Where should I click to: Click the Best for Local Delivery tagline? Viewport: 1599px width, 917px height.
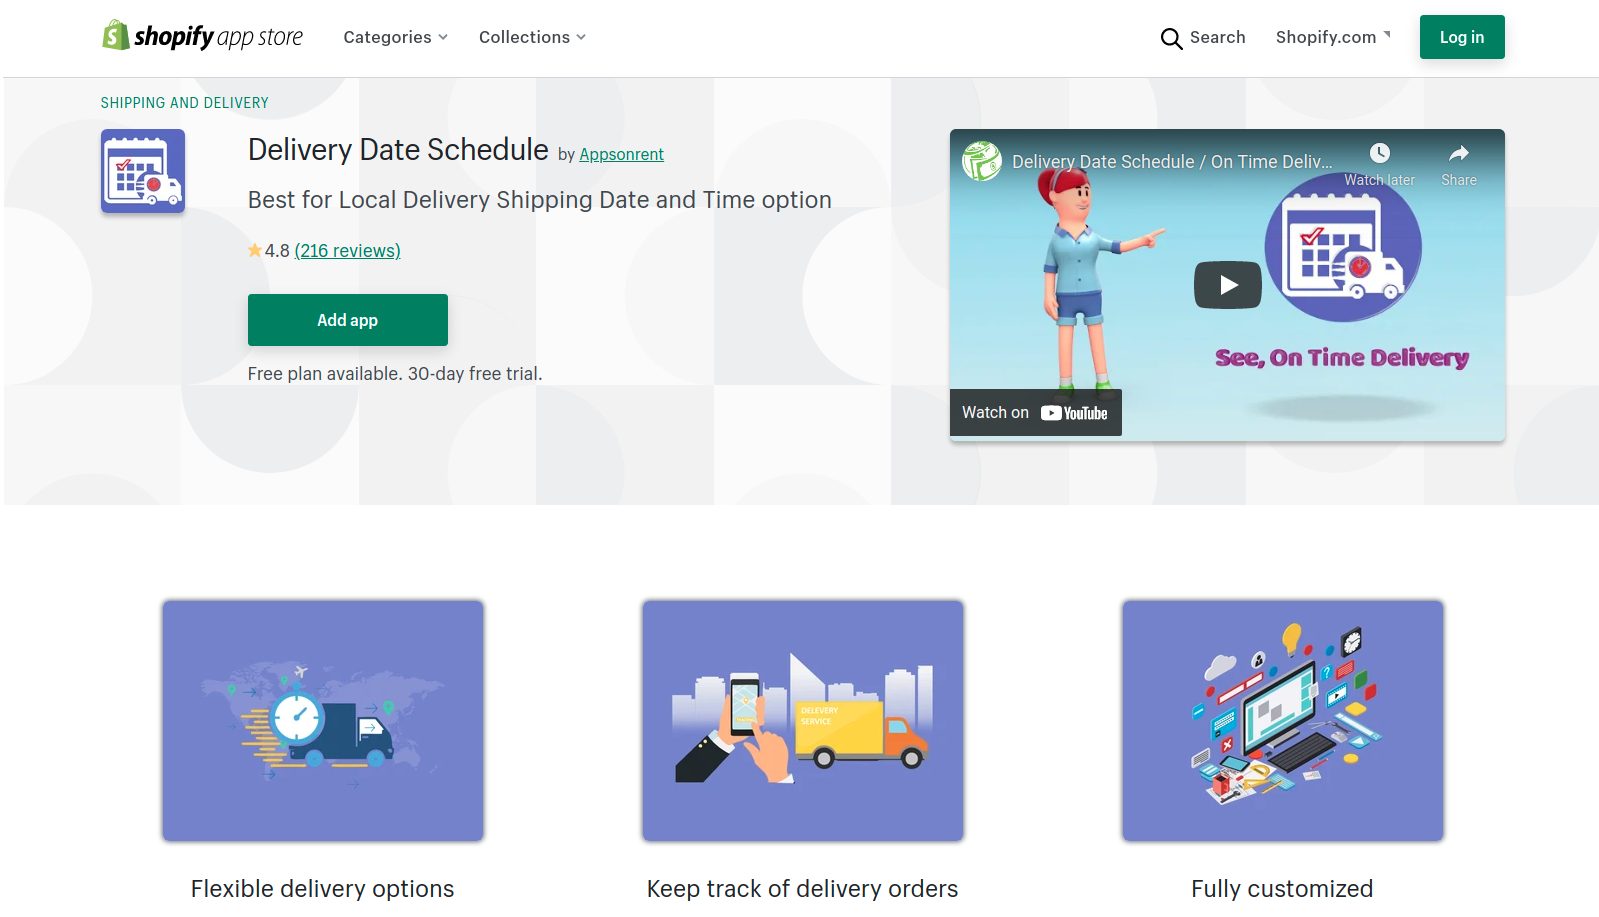[x=540, y=200]
